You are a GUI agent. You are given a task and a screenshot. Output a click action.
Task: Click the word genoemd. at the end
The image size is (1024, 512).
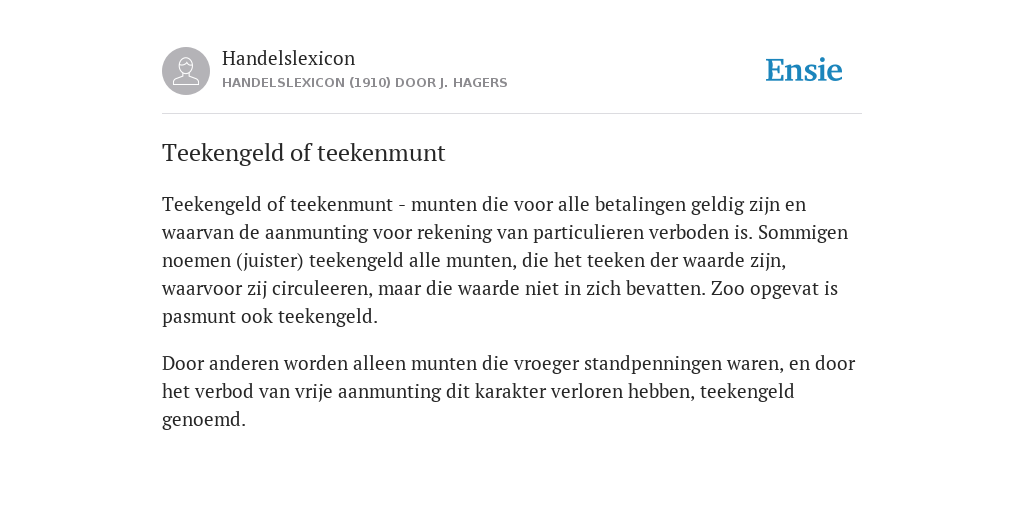click(204, 420)
